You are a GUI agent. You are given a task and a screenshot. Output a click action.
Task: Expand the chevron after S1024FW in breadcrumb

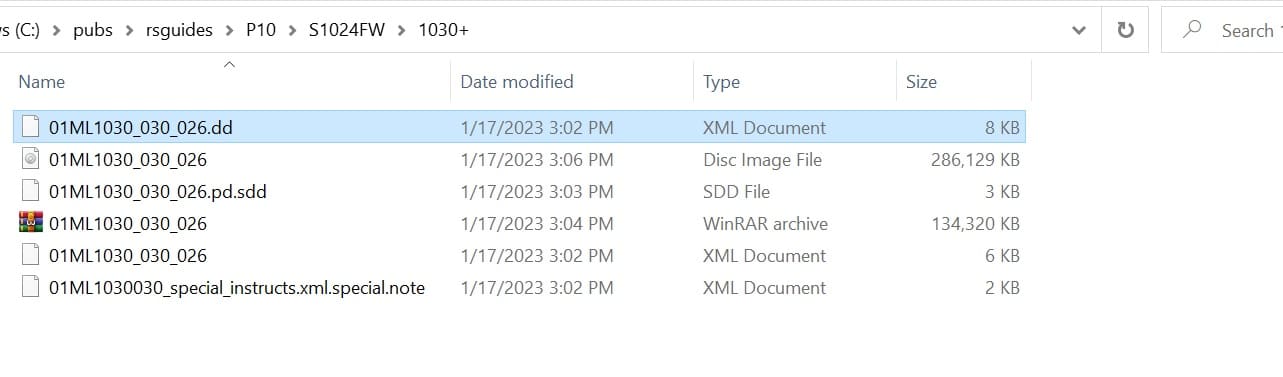coord(400,30)
